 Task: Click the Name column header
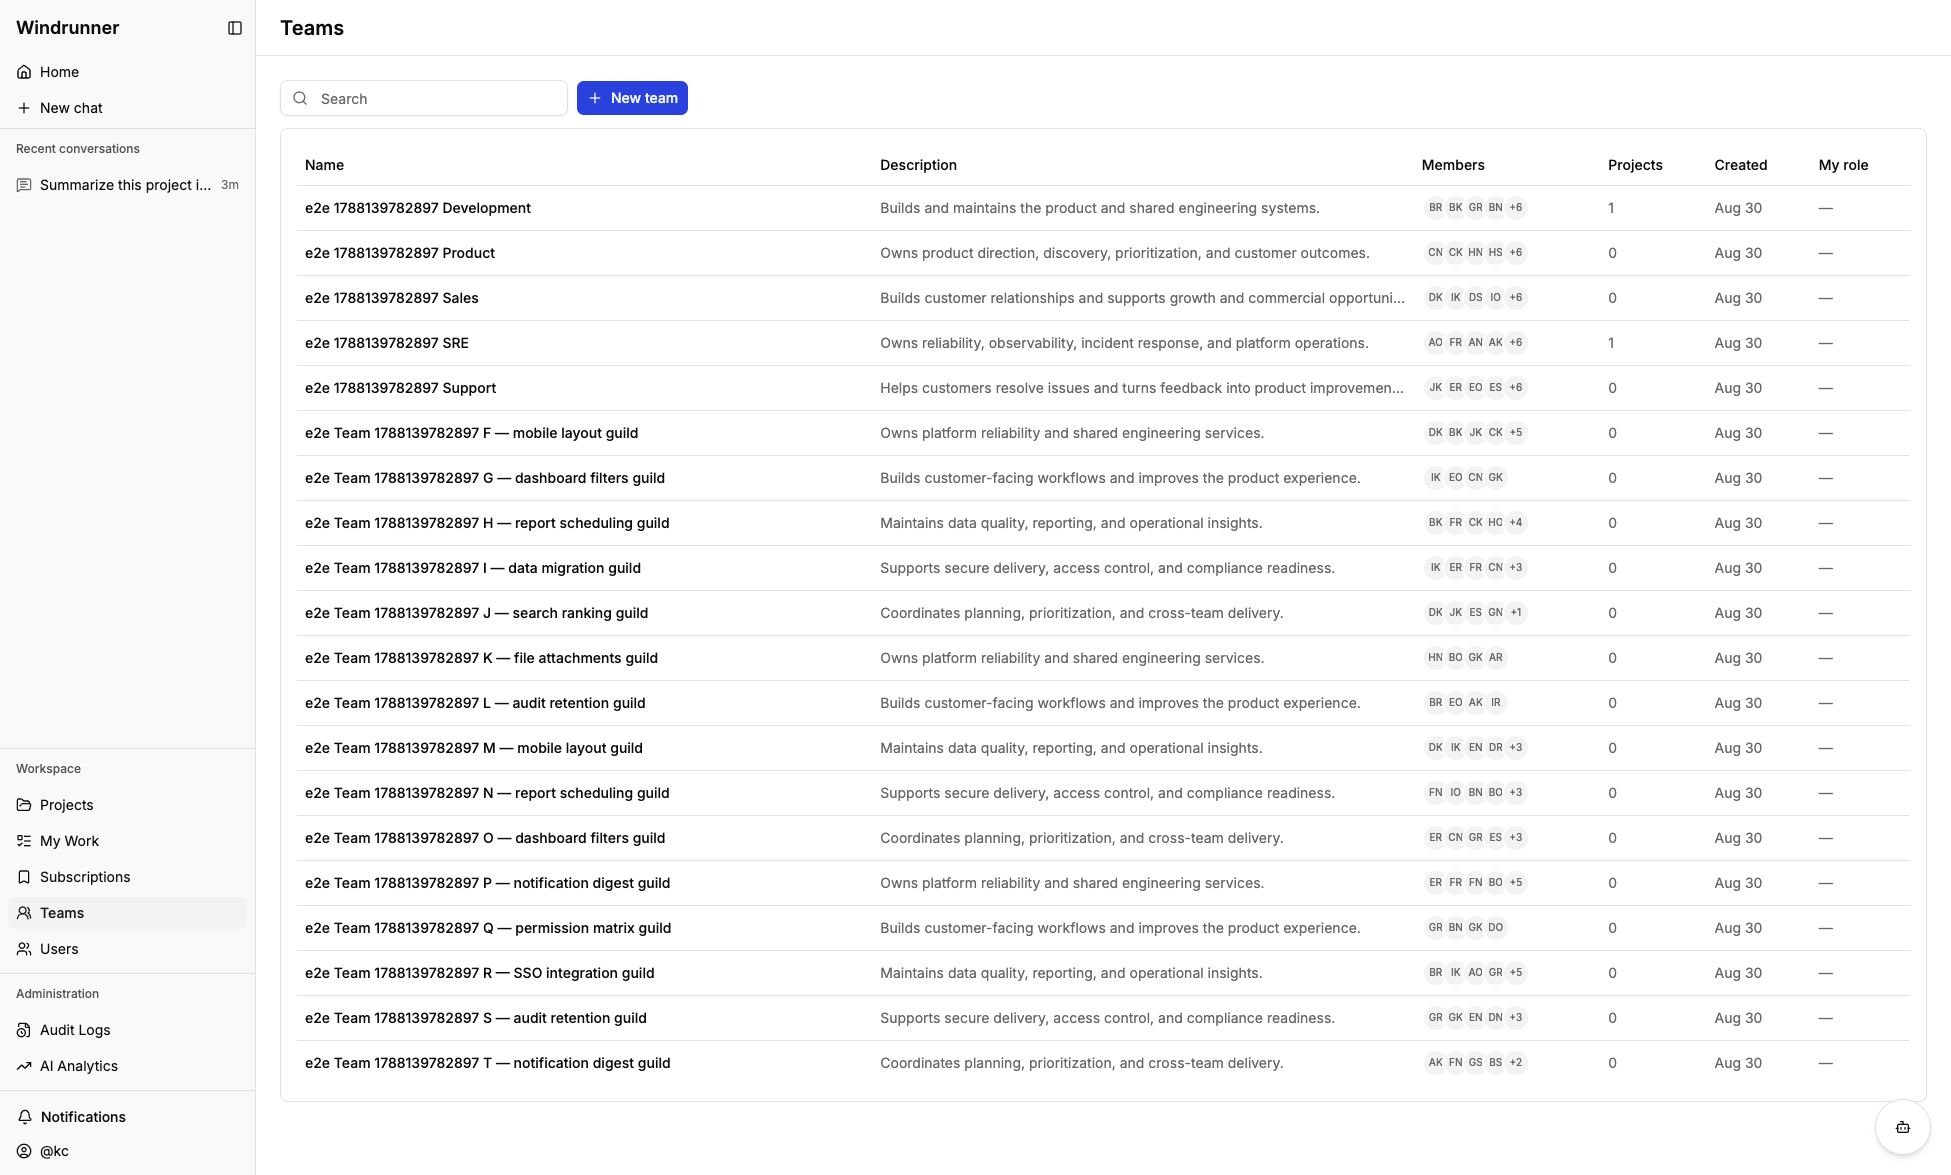324,165
